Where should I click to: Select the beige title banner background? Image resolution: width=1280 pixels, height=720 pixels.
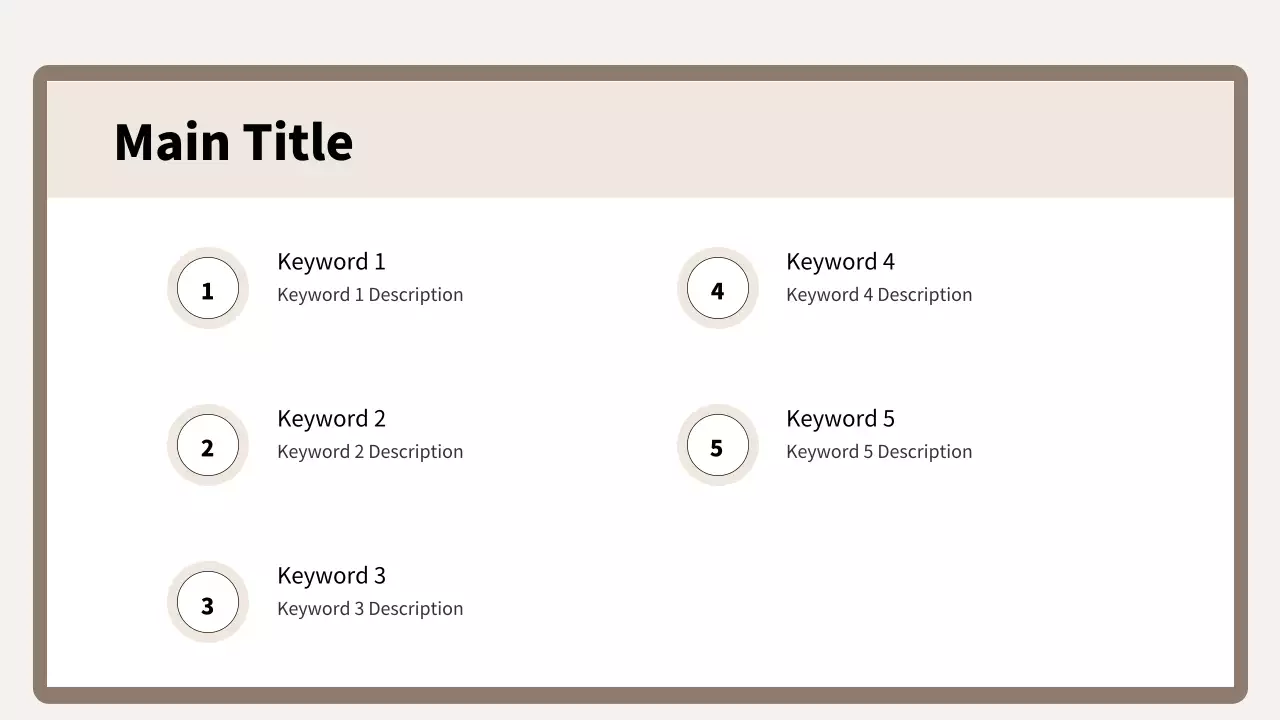click(800, 140)
